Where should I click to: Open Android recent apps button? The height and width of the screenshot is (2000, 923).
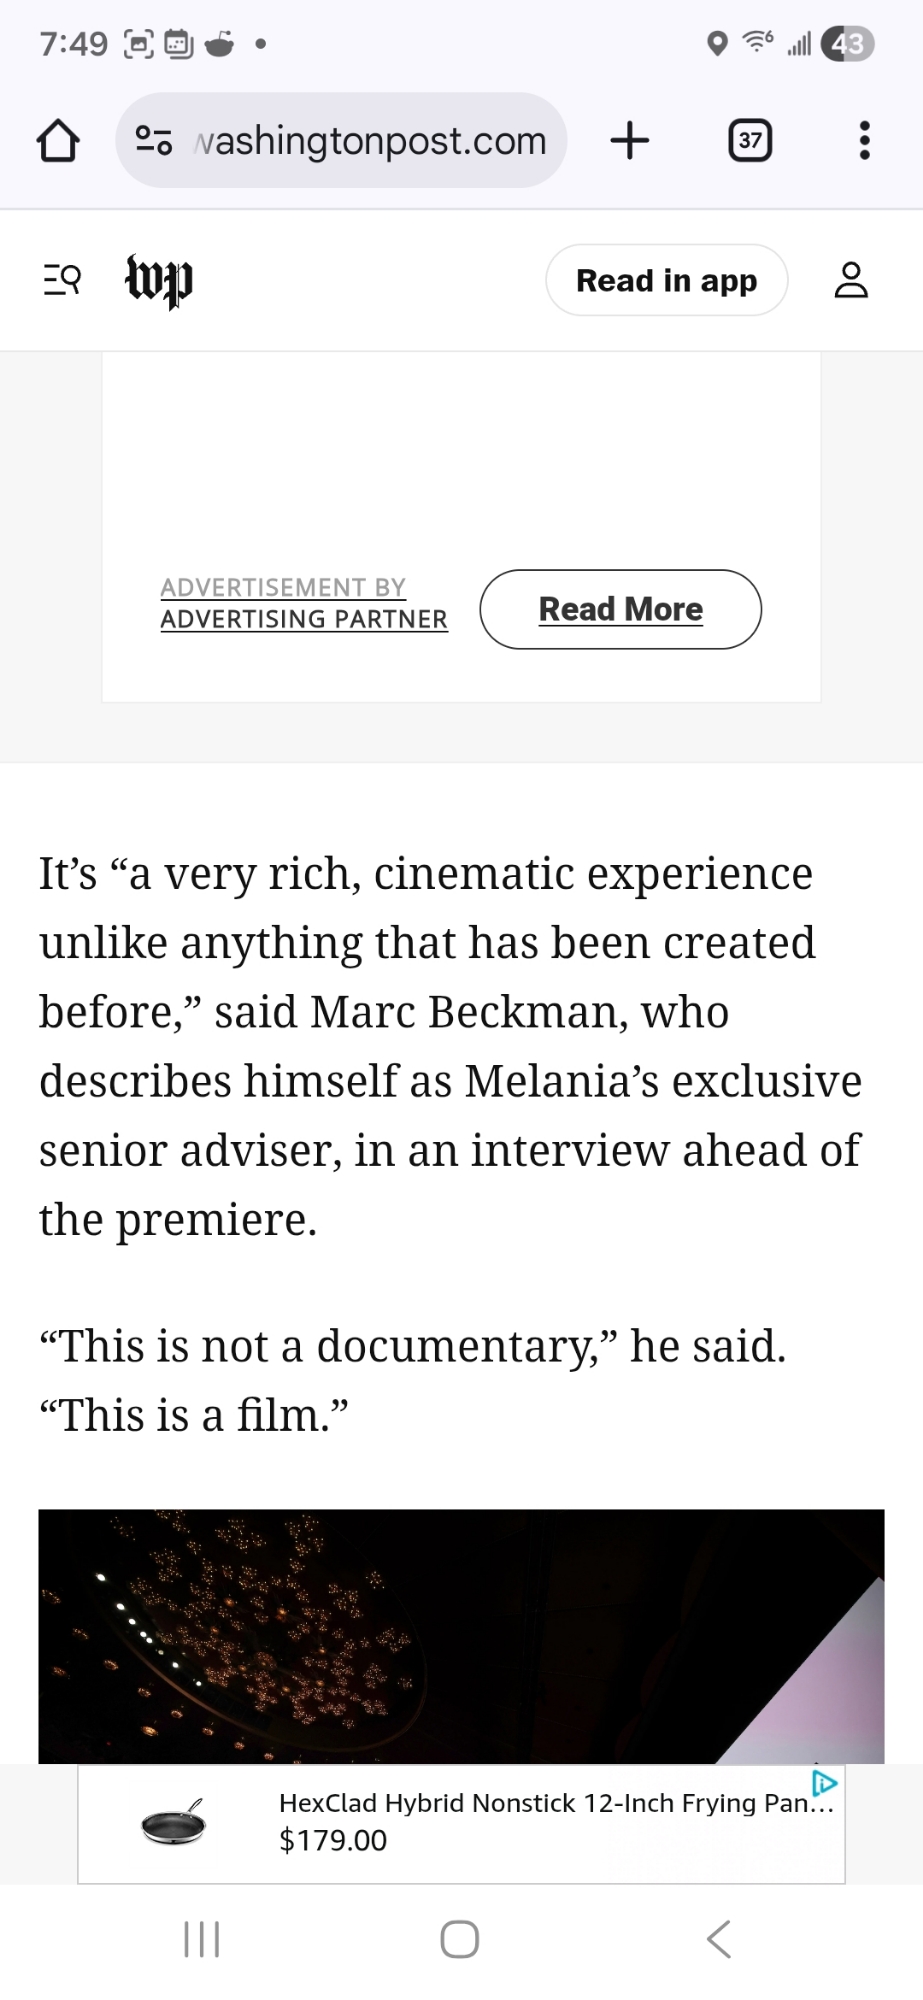pyautogui.click(x=202, y=1939)
